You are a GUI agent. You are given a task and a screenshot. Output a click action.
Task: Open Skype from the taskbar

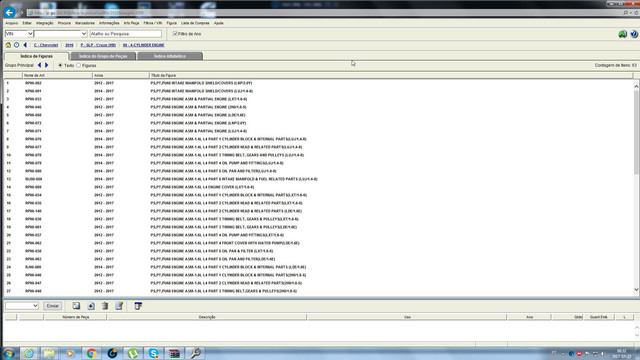153,353
